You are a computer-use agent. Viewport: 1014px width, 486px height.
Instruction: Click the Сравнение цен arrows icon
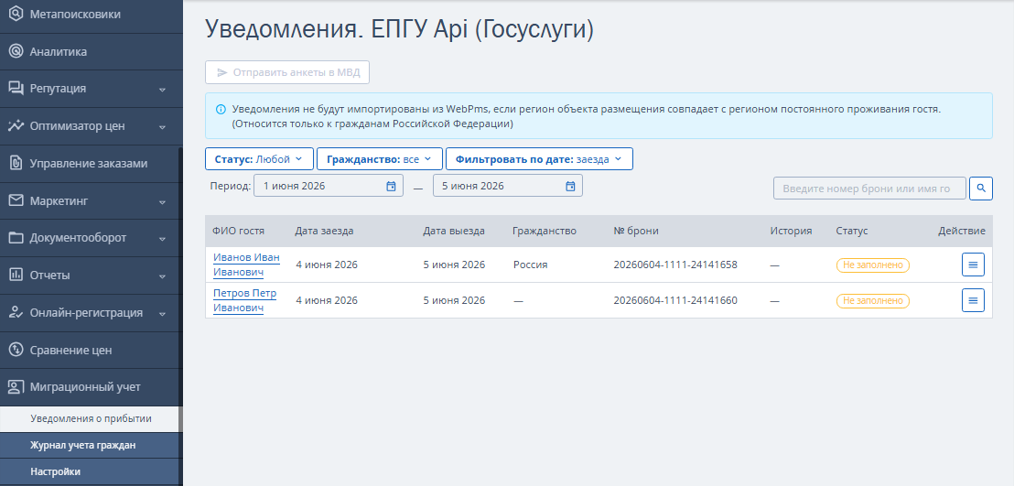(16, 350)
